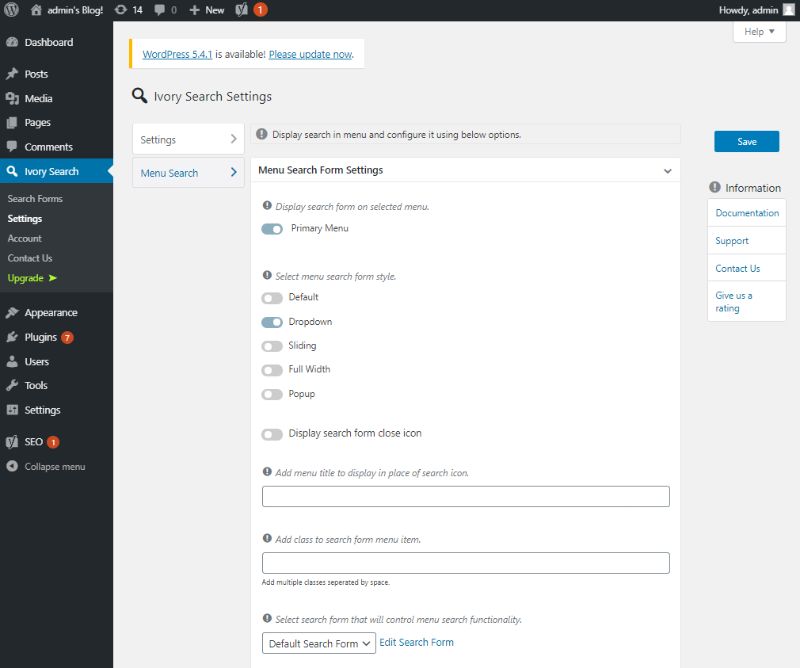Image resolution: width=800 pixels, height=668 pixels.
Task: Open the updates icon showing 14
Action: (x=120, y=10)
